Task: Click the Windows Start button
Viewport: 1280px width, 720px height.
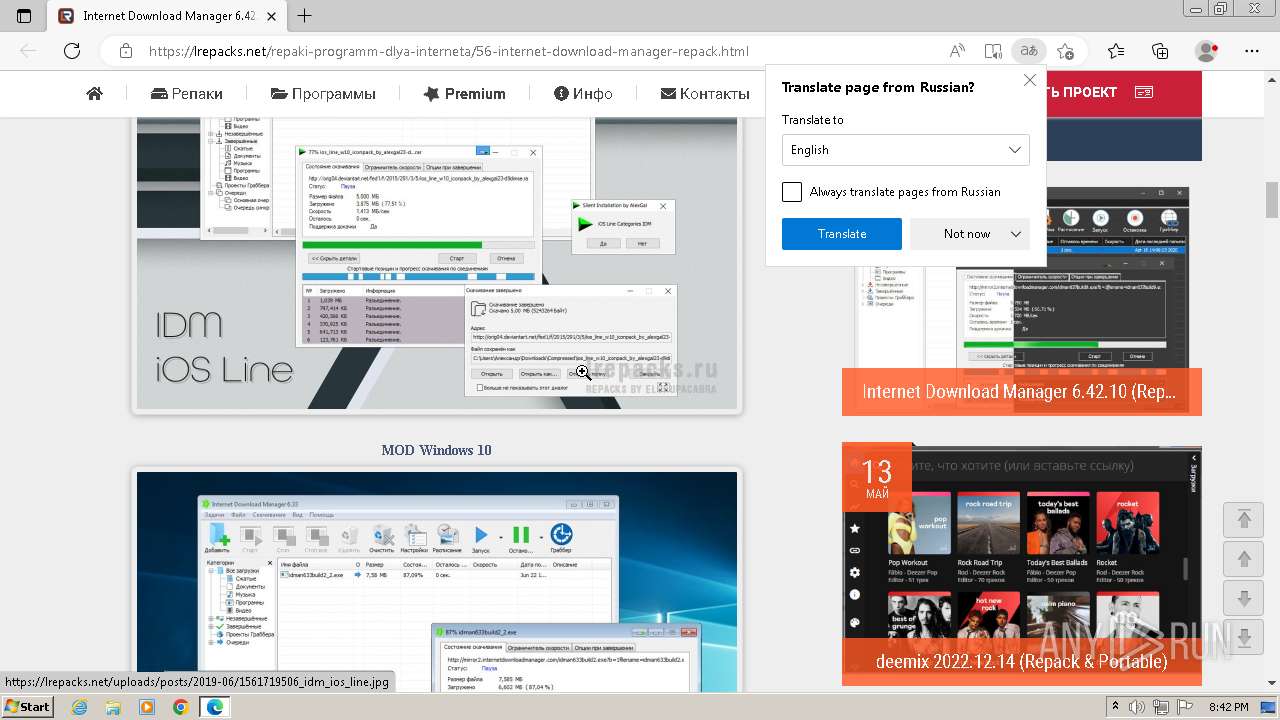Action: 27,707
